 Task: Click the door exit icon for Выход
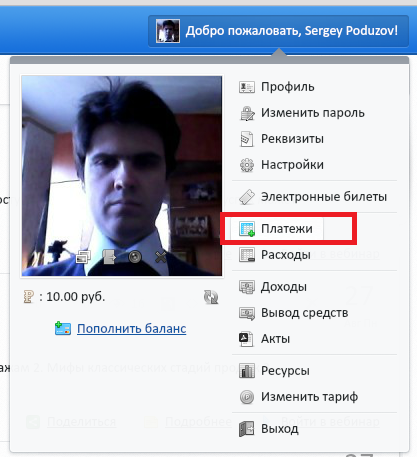point(247,429)
